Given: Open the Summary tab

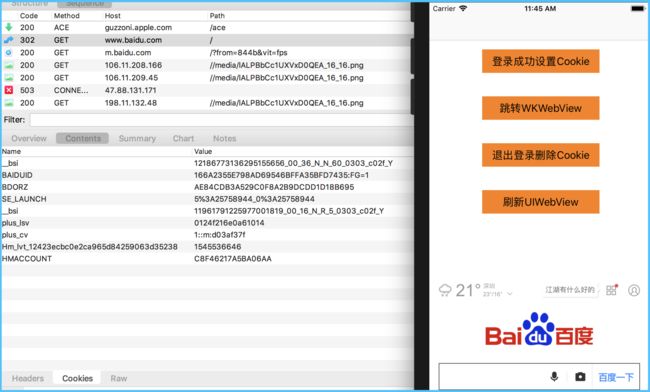Looking at the screenshot, I should click(137, 138).
